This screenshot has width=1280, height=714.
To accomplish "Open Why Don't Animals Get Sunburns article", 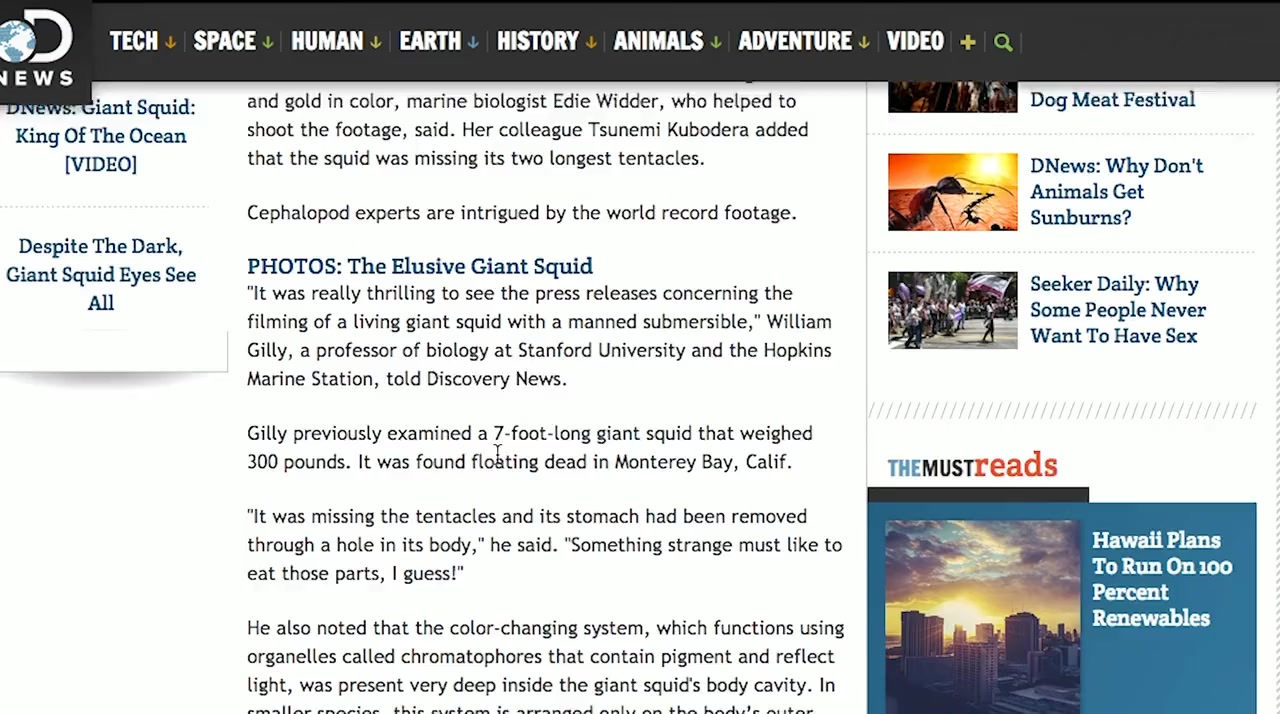I will [1116, 191].
